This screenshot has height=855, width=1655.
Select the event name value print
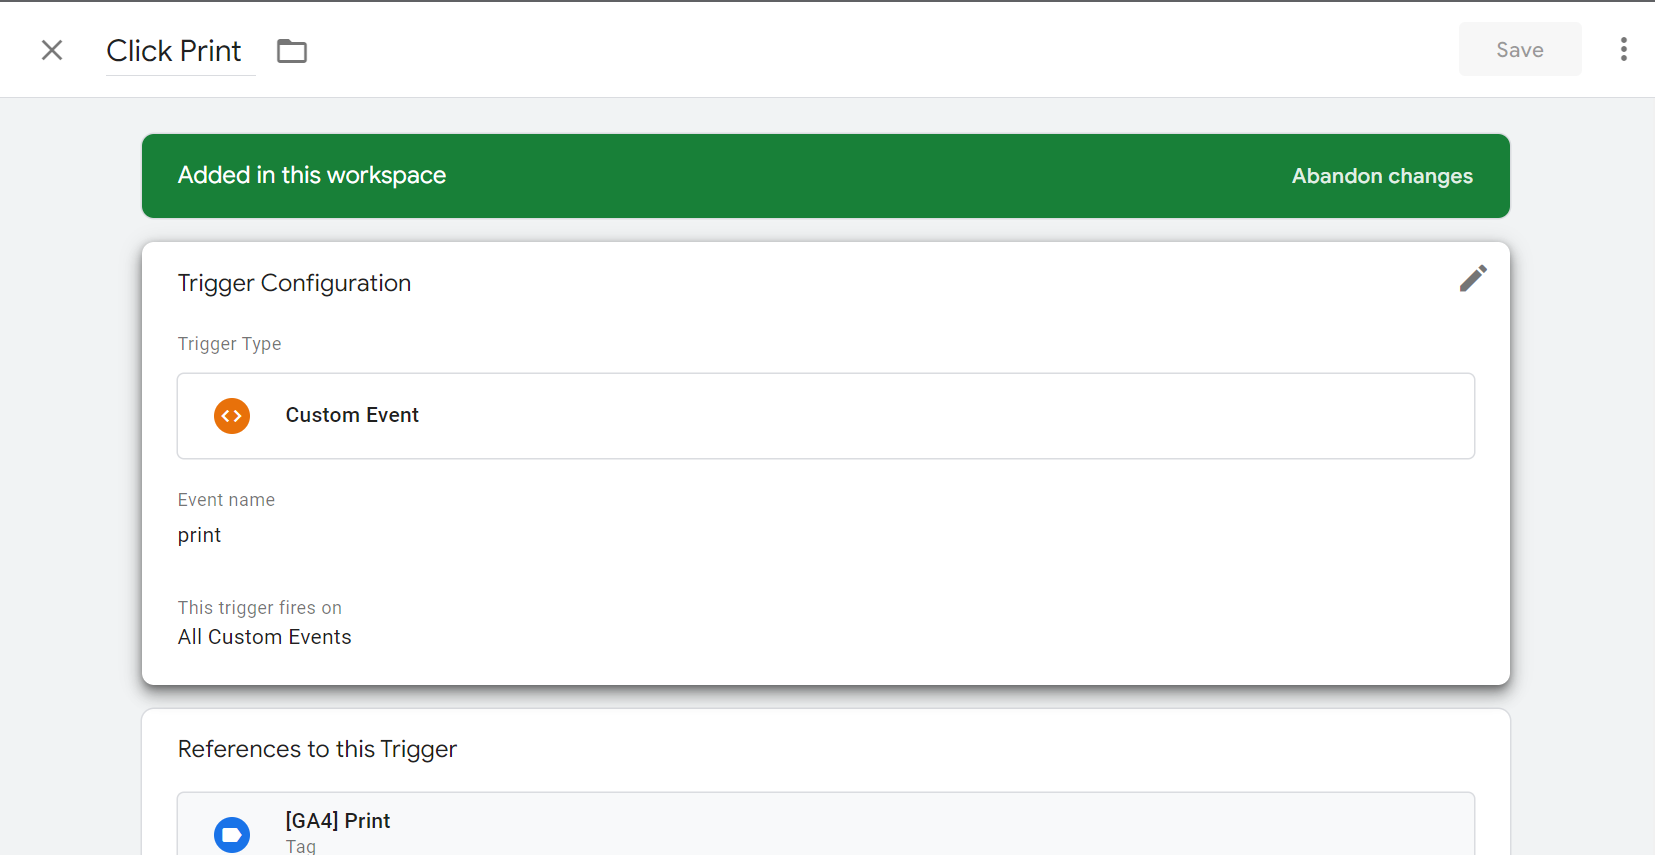coord(199,535)
